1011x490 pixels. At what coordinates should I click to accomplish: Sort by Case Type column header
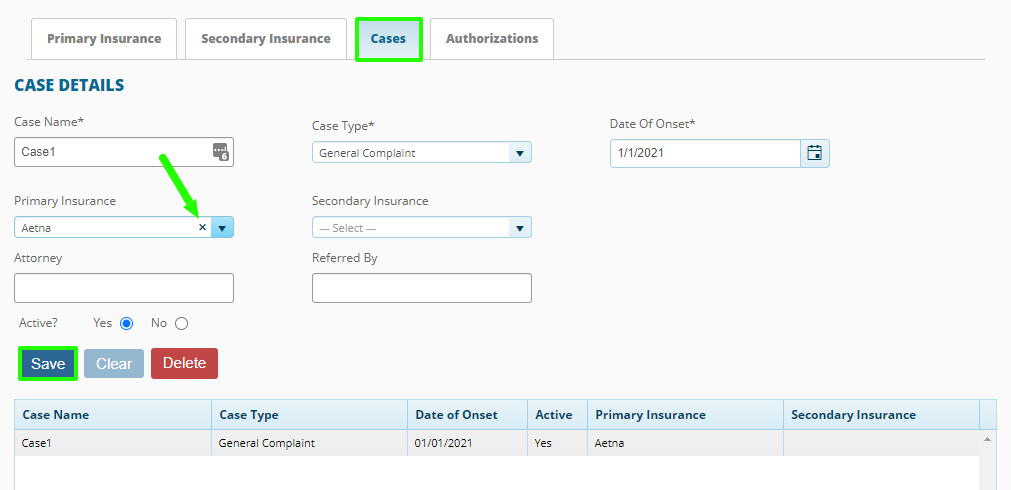click(x=309, y=415)
